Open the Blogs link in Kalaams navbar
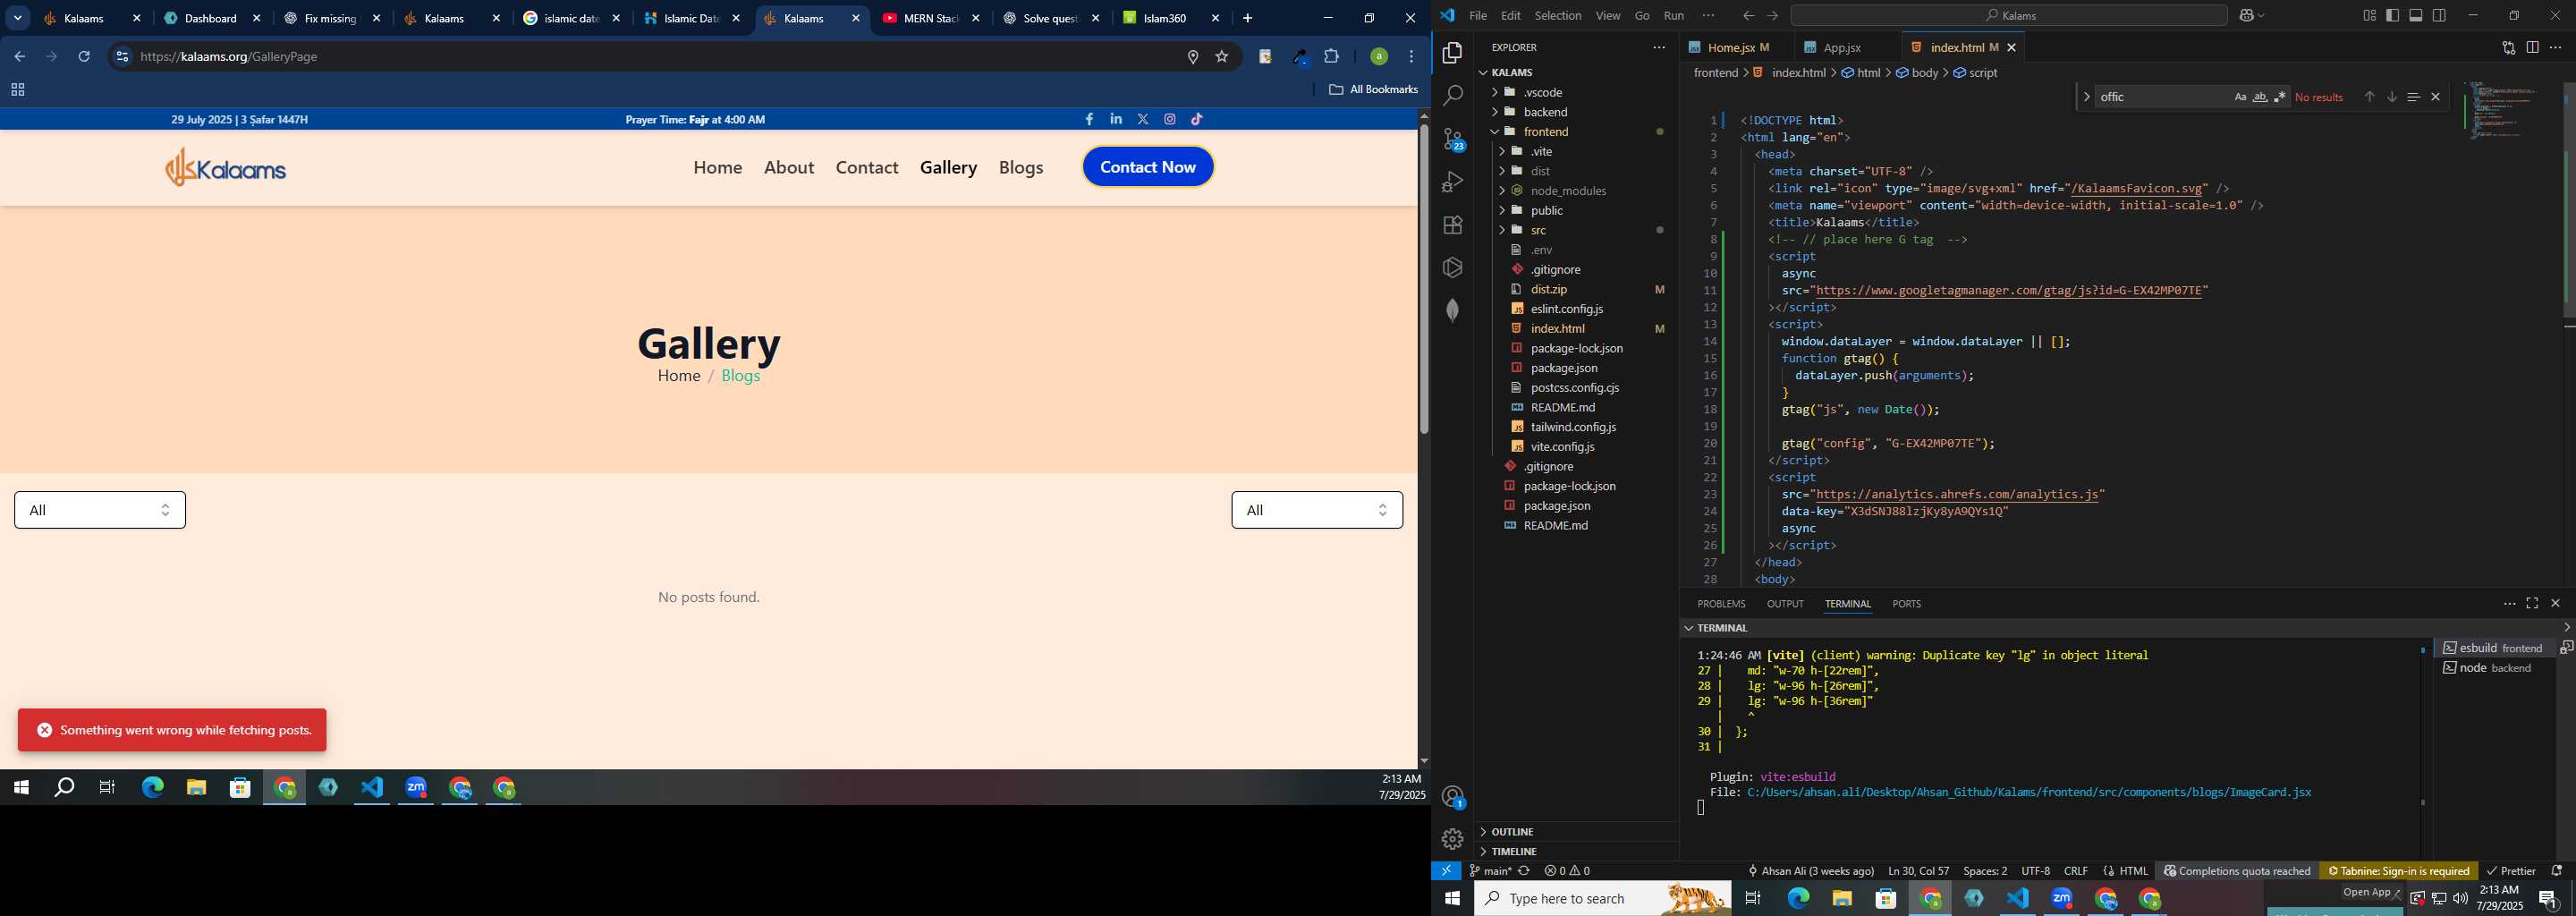 point(1021,168)
